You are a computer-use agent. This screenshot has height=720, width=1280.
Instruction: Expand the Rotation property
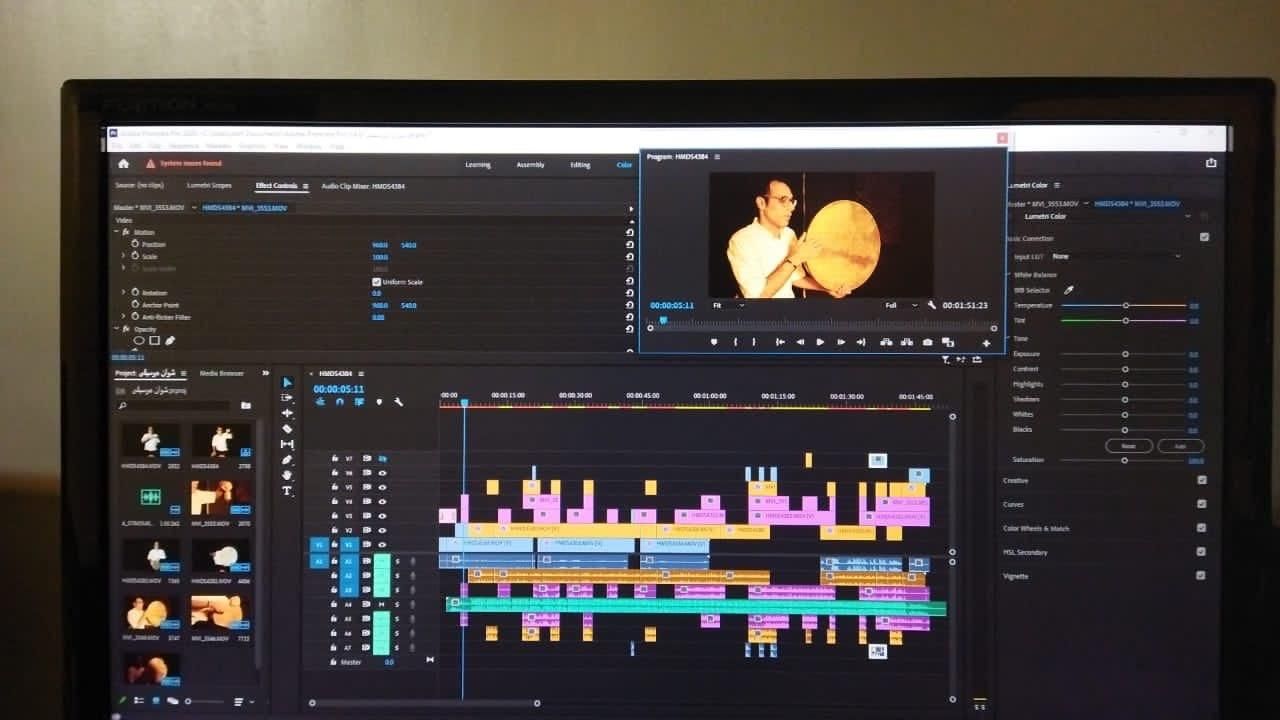[x=125, y=293]
